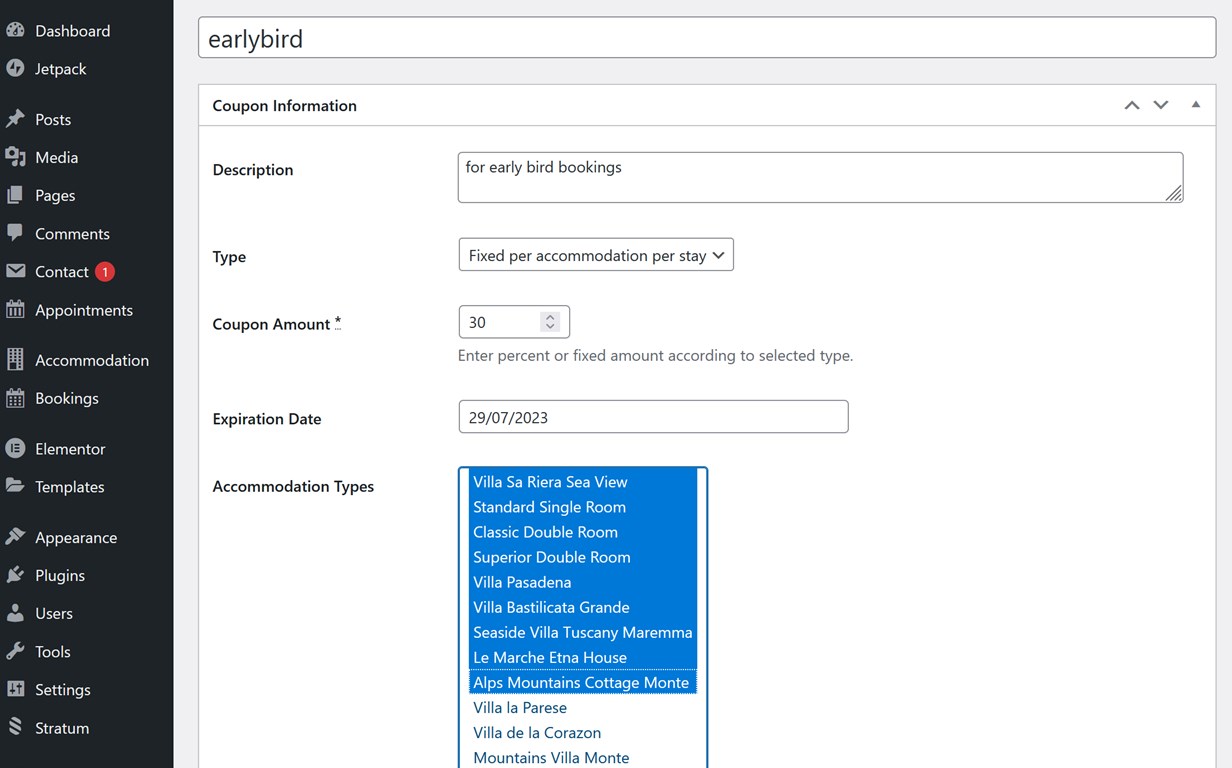
Task: Click the Posts pushpin icon
Action: [x=15, y=119]
